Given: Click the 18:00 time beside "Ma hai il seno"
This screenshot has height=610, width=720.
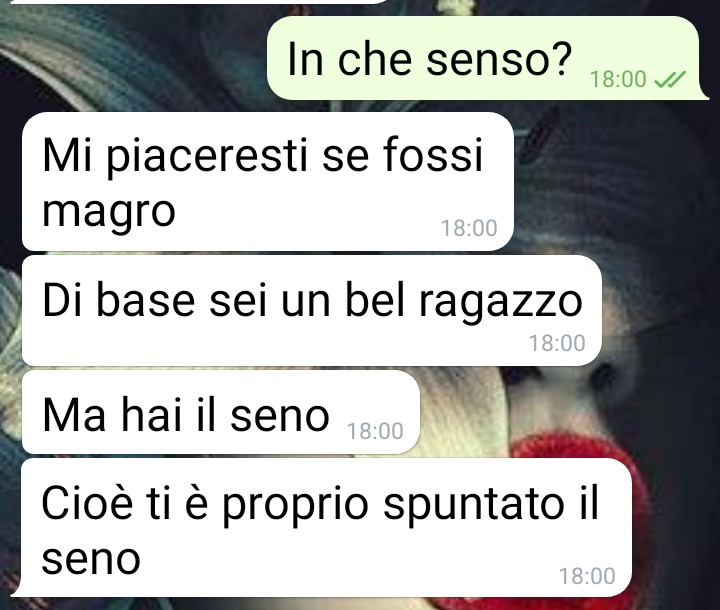Looking at the screenshot, I should (x=375, y=431).
